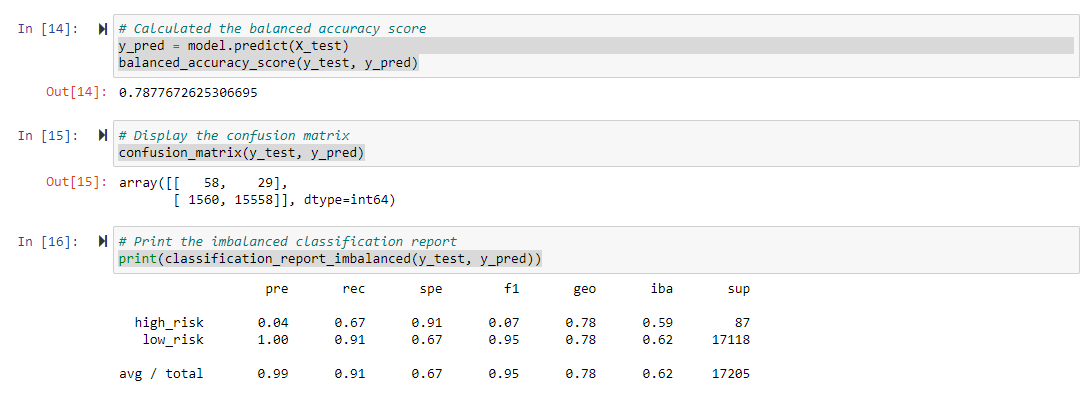Image resolution: width=1090 pixels, height=405 pixels.
Task: Click the balanced accuracy comment line
Action: click(x=272, y=29)
